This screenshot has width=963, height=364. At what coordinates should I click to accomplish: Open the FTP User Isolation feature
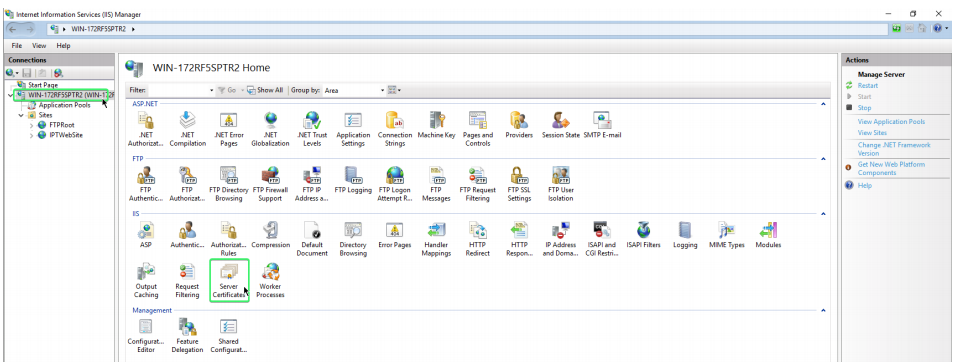tap(561, 184)
